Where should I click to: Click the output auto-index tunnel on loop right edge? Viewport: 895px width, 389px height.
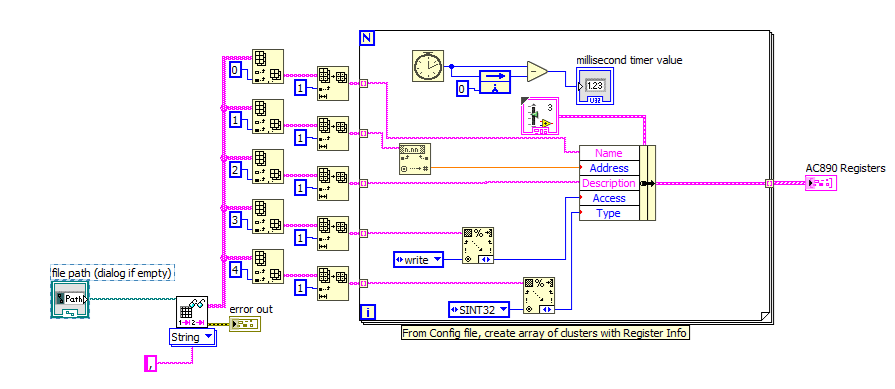(x=769, y=183)
